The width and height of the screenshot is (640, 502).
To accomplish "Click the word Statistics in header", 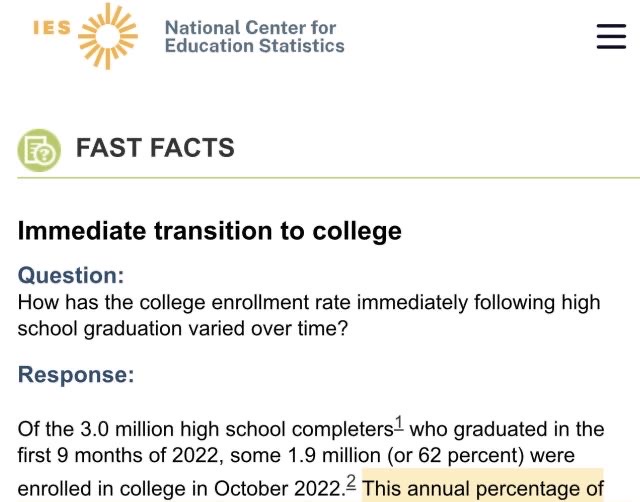I will (302, 46).
